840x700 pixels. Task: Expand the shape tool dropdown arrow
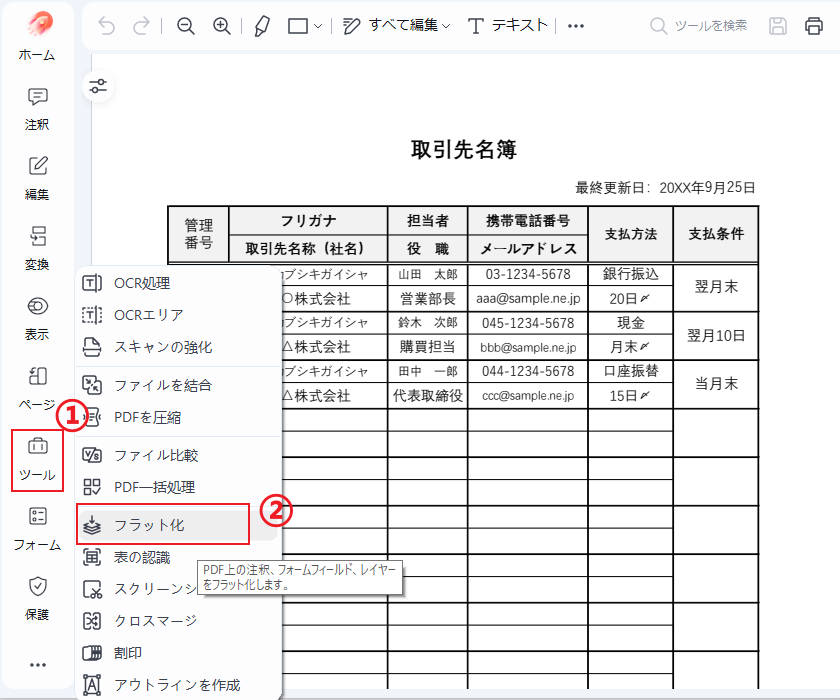pos(316,26)
